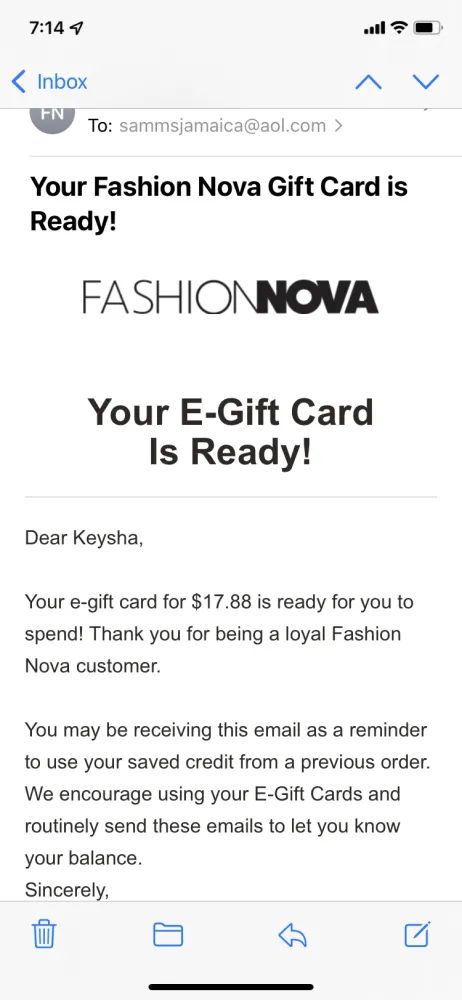Expand recipient details chevron after email address
This screenshot has width=462, height=1000.
338,126
